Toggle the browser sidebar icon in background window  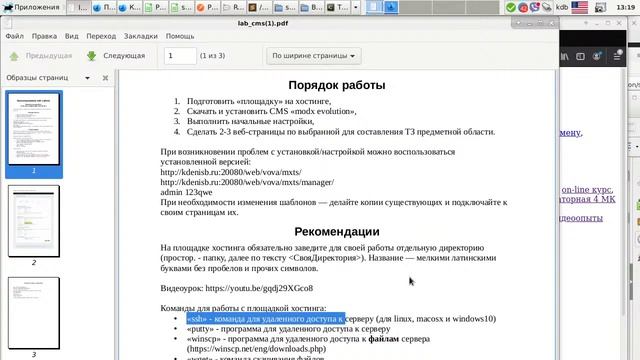(x=580, y=57)
